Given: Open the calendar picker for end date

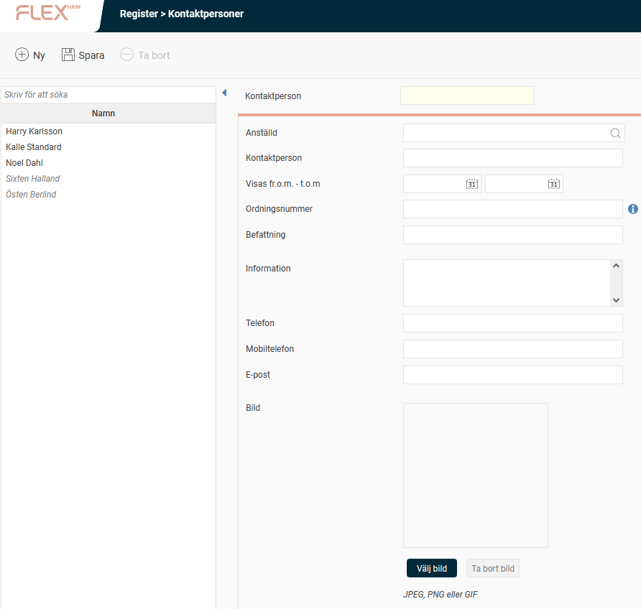Looking at the screenshot, I should point(554,184).
